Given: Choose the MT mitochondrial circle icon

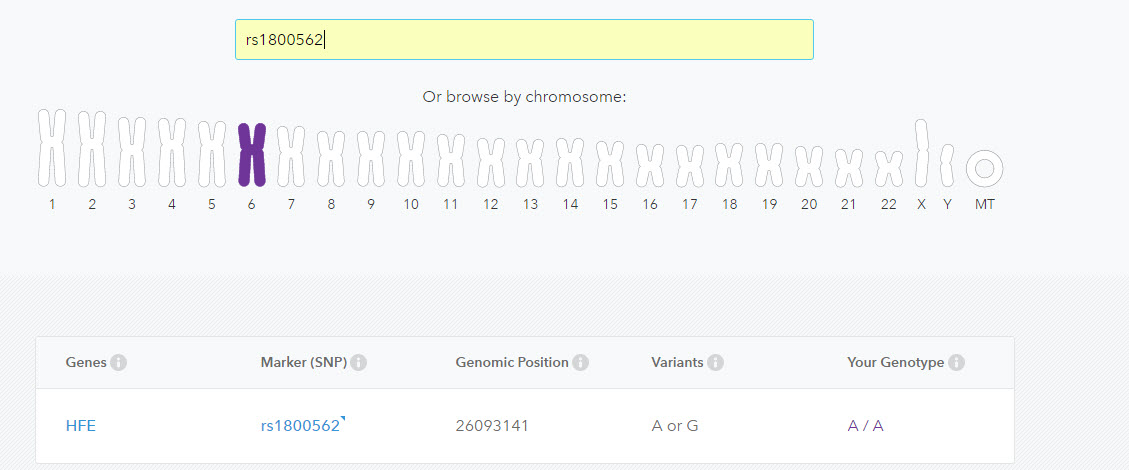Looking at the screenshot, I should point(984,167).
